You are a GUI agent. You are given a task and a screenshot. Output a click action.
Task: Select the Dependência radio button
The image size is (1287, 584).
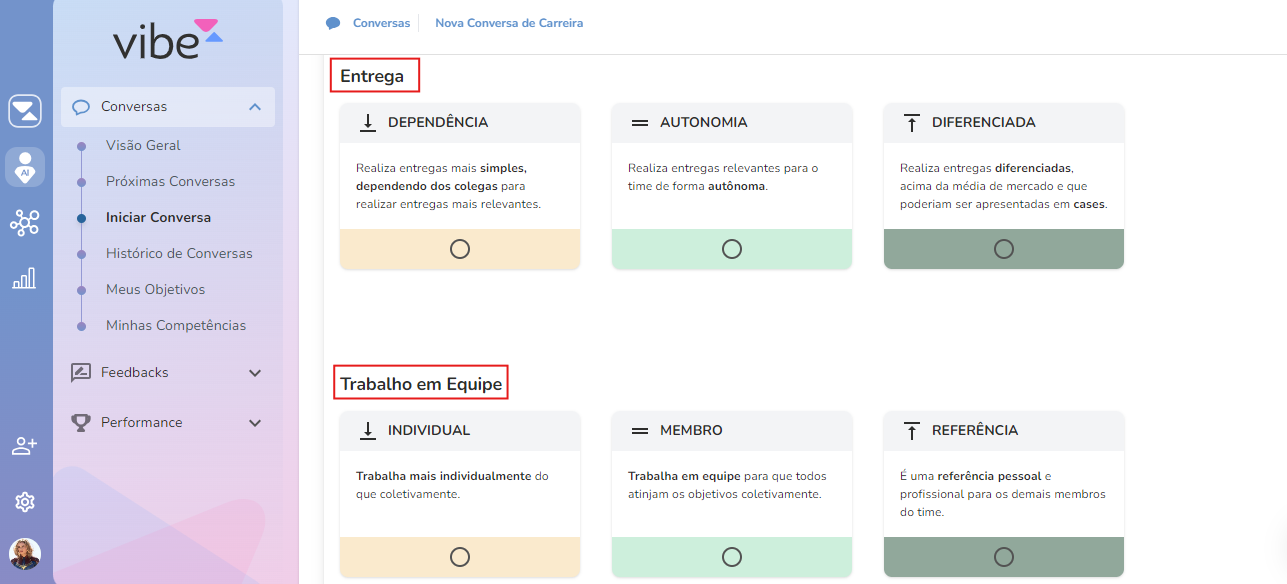point(460,249)
